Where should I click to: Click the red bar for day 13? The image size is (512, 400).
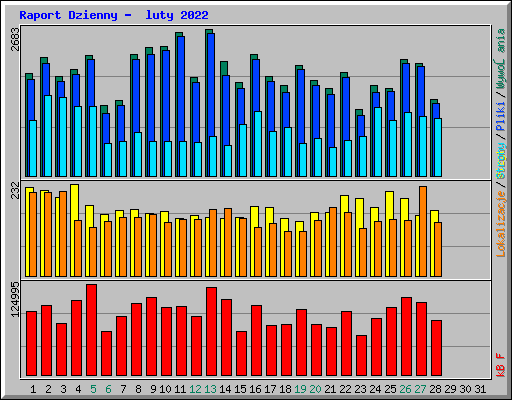tap(211, 332)
